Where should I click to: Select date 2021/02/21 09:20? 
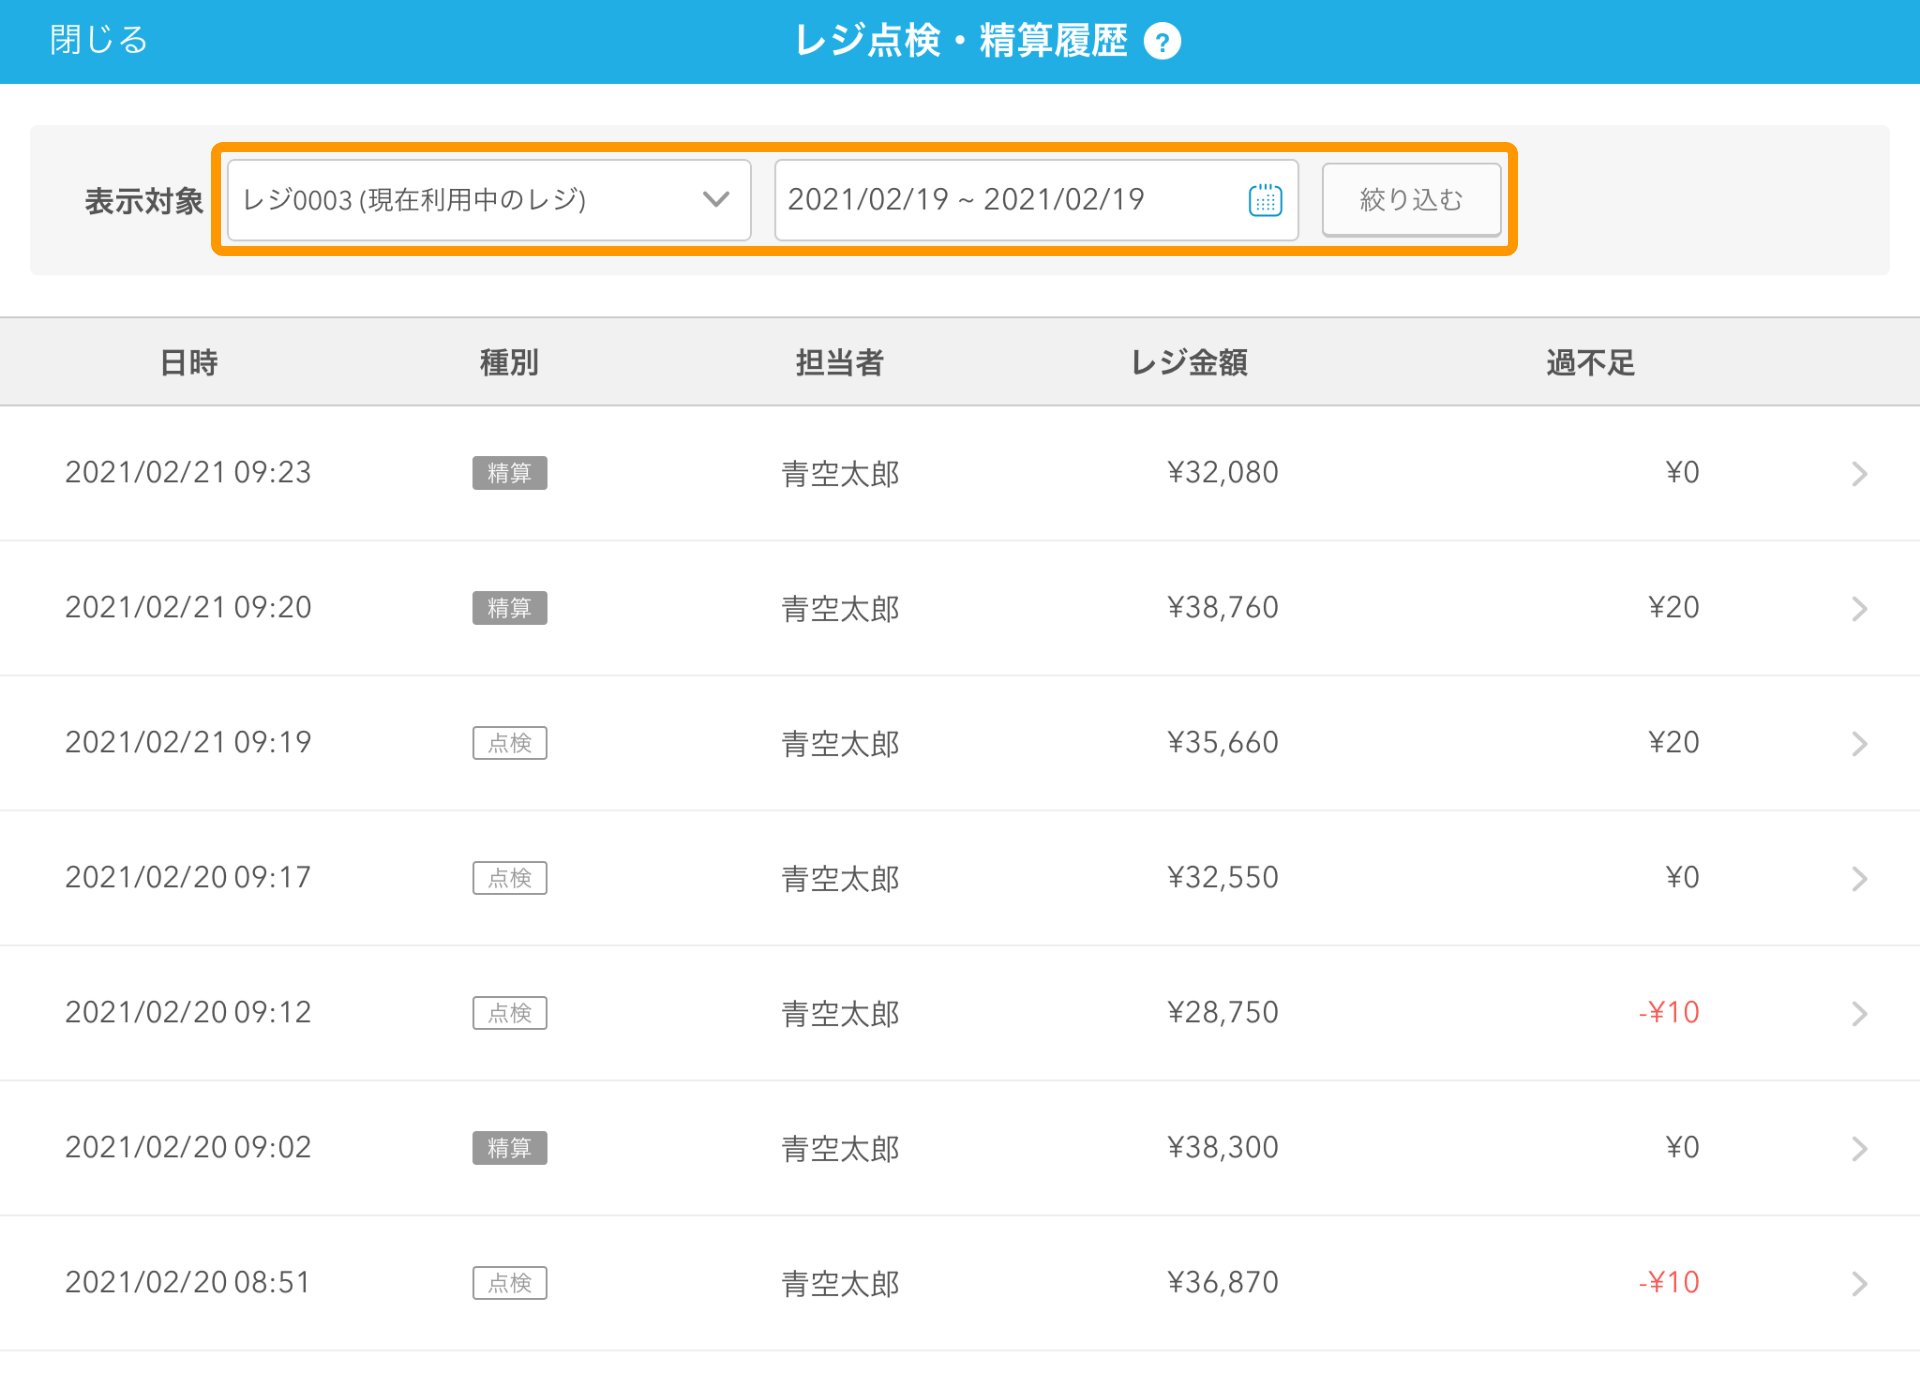tap(188, 607)
